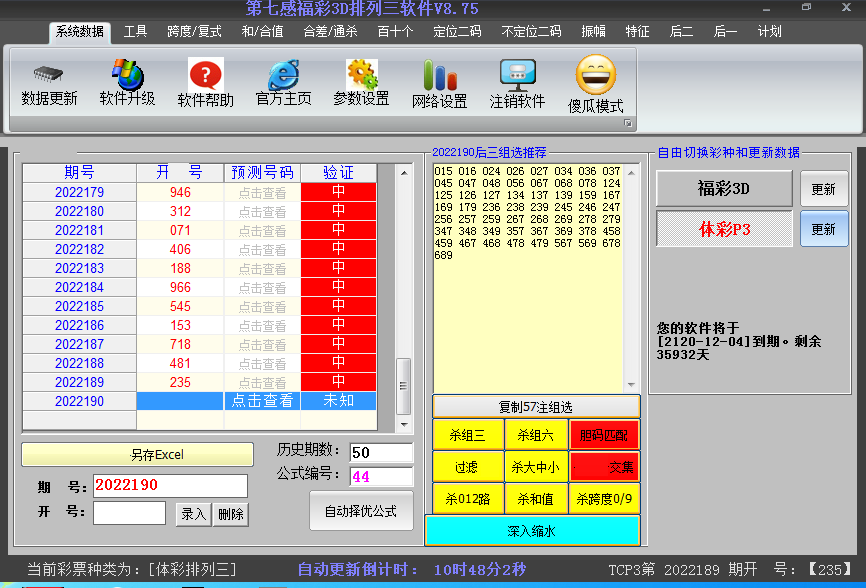
Task: Click the red 交集 button
Action: pyautogui.click(x=604, y=467)
